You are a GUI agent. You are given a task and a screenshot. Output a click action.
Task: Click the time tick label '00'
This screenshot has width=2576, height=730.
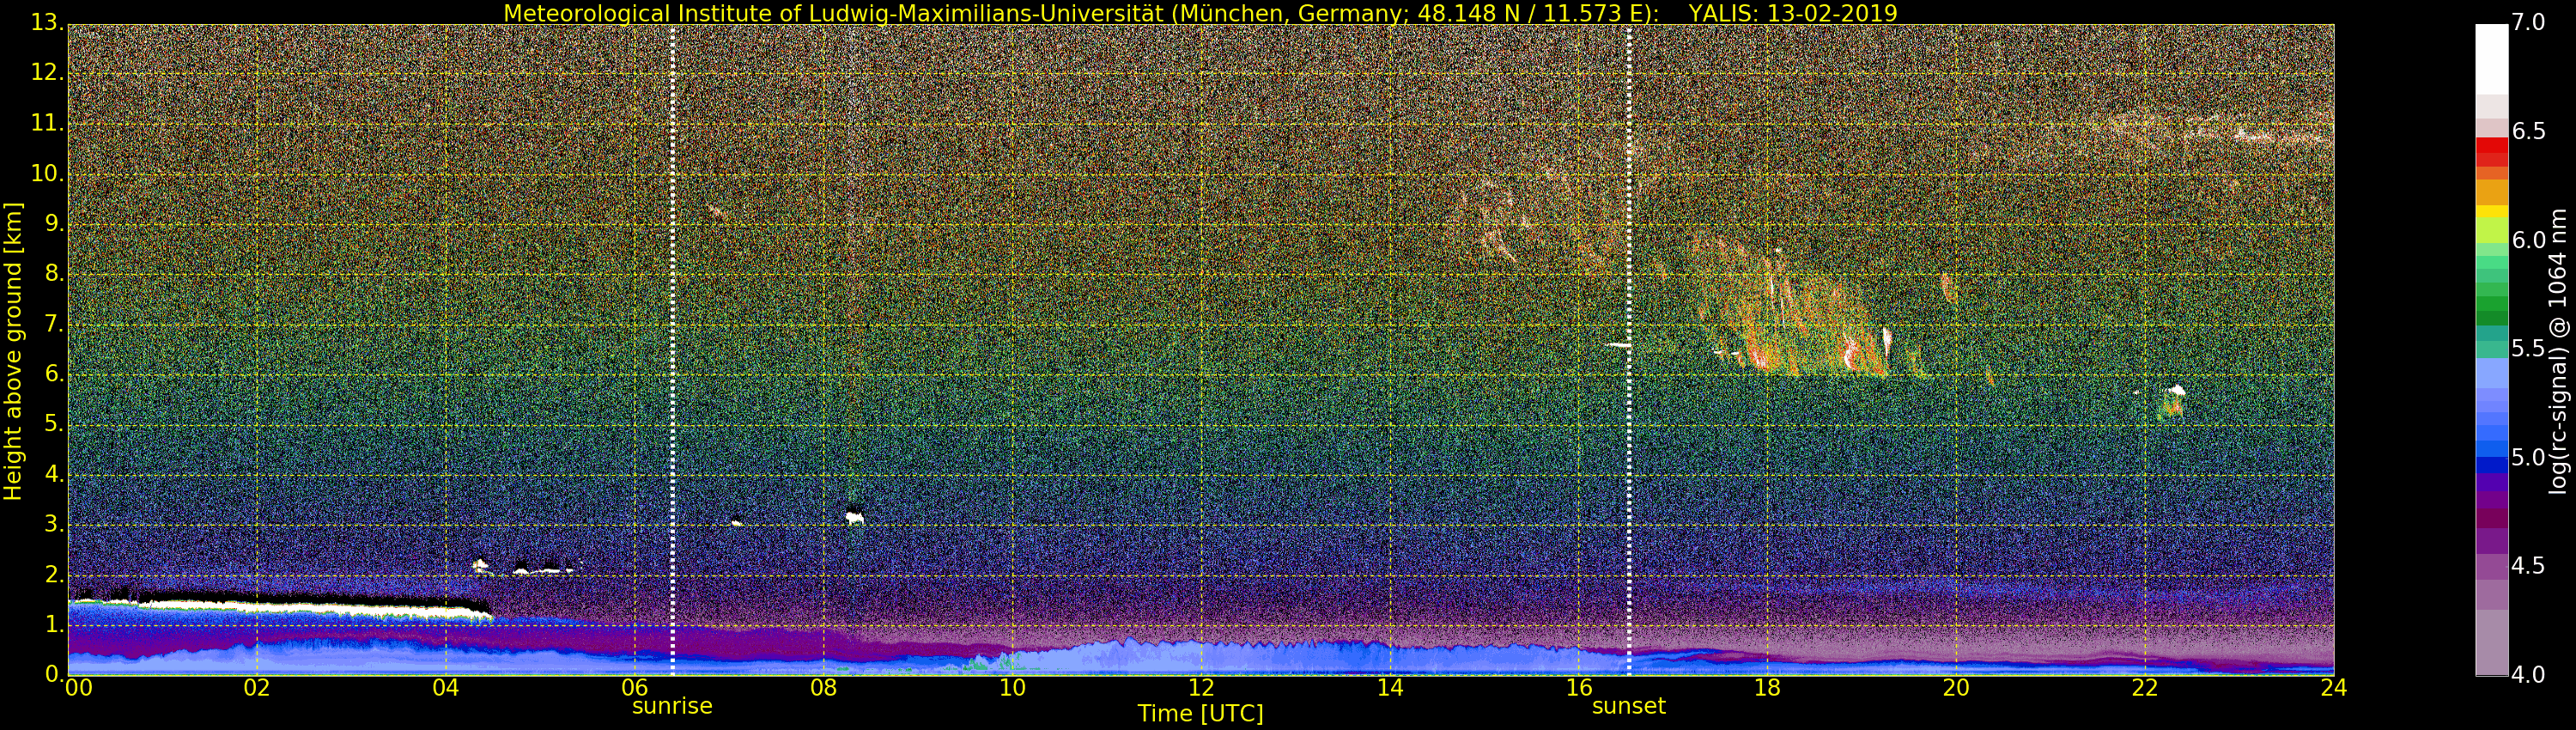click(78, 688)
